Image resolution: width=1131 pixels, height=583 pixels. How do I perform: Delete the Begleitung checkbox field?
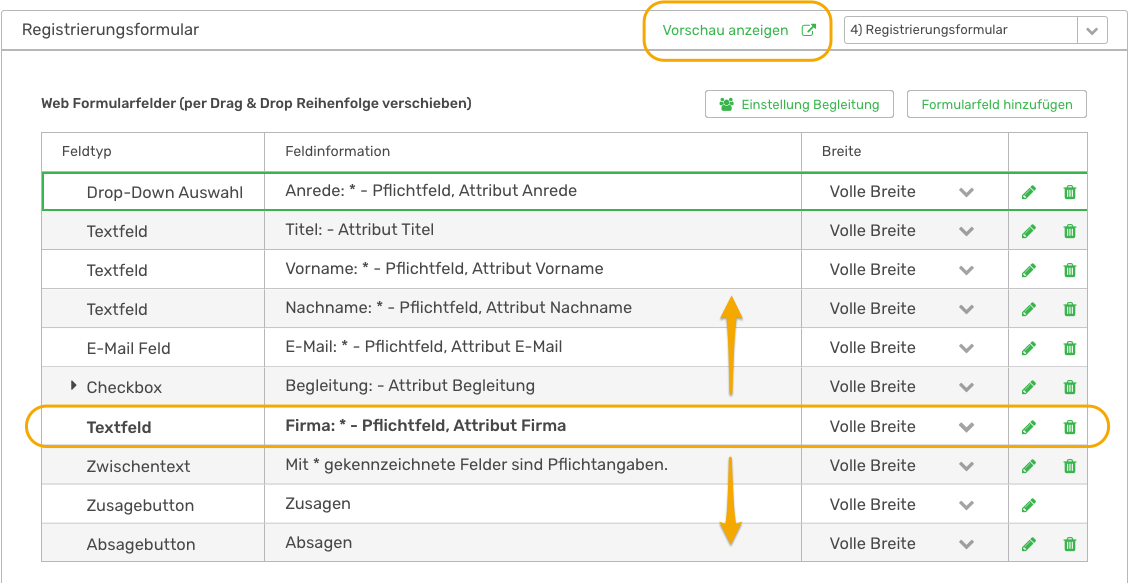(x=1070, y=387)
